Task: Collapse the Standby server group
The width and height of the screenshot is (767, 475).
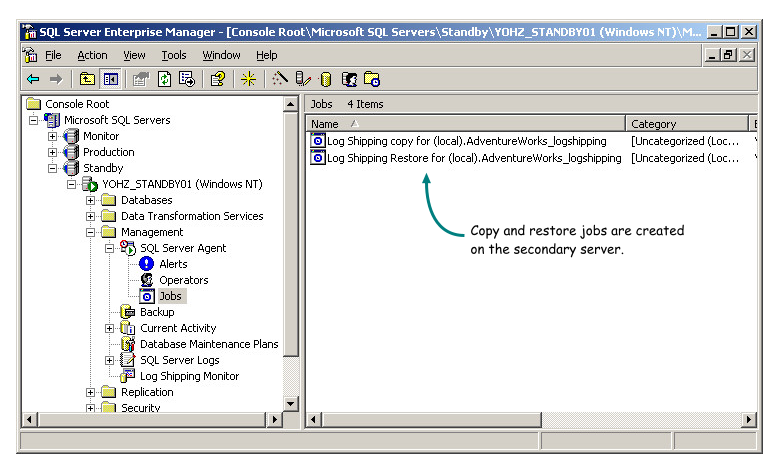Action: coord(52,168)
